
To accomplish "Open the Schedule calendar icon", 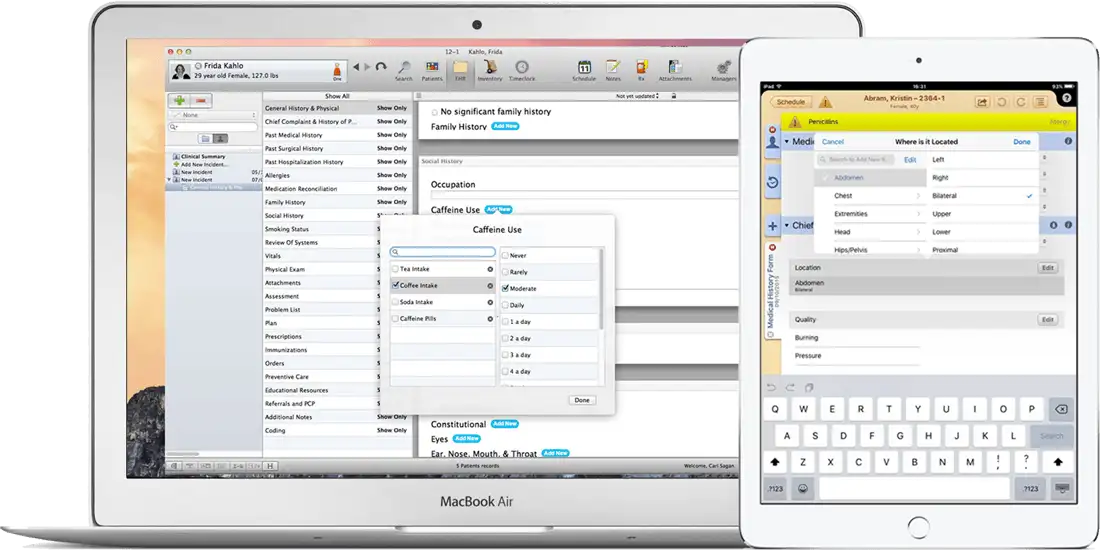I will click(x=584, y=69).
